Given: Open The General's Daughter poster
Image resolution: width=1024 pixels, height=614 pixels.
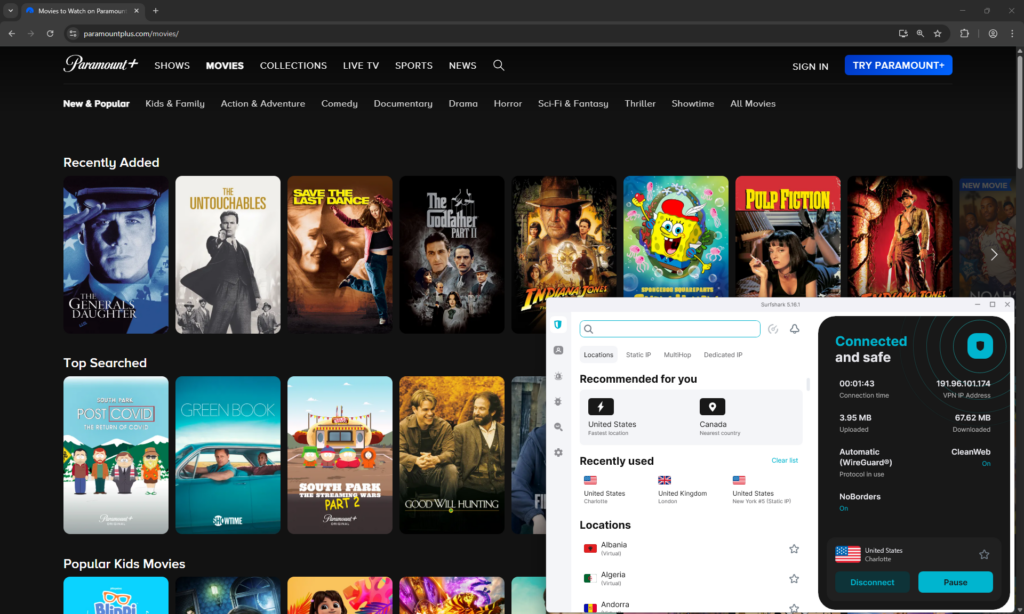Looking at the screenshot, I should tap(116, 255).
